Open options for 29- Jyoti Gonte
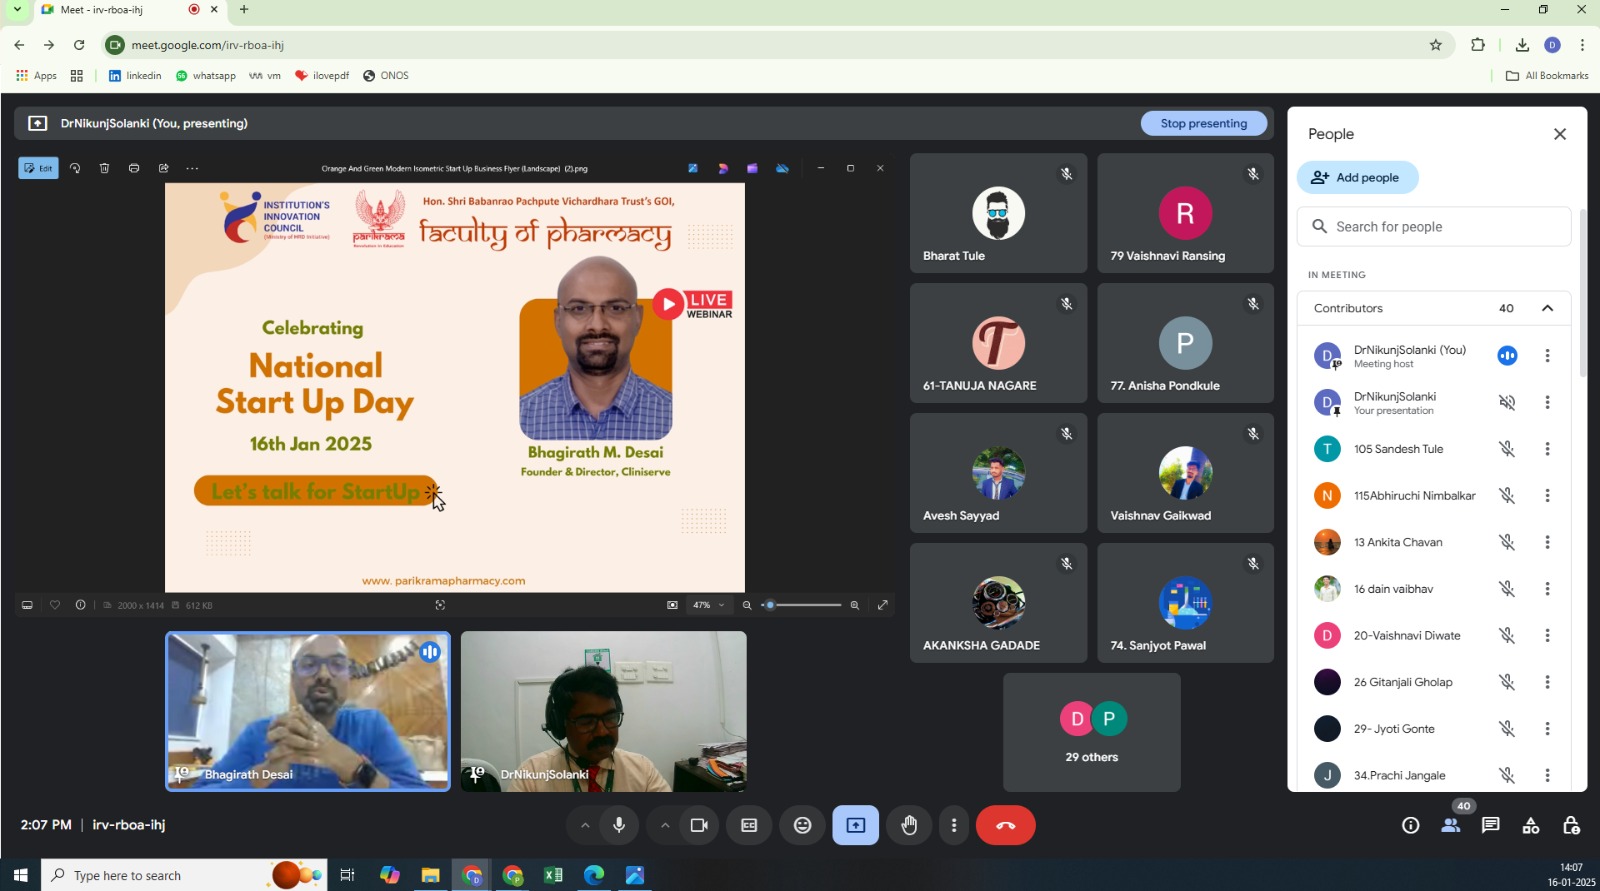 pos(1547,729)
